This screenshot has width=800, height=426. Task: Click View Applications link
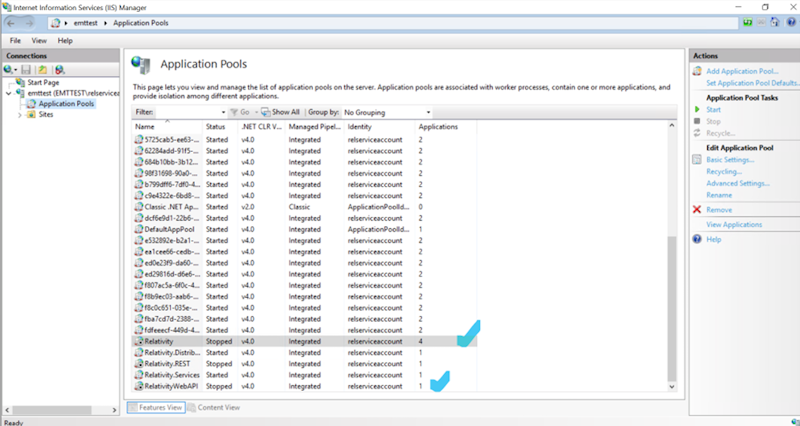(734, 224)
